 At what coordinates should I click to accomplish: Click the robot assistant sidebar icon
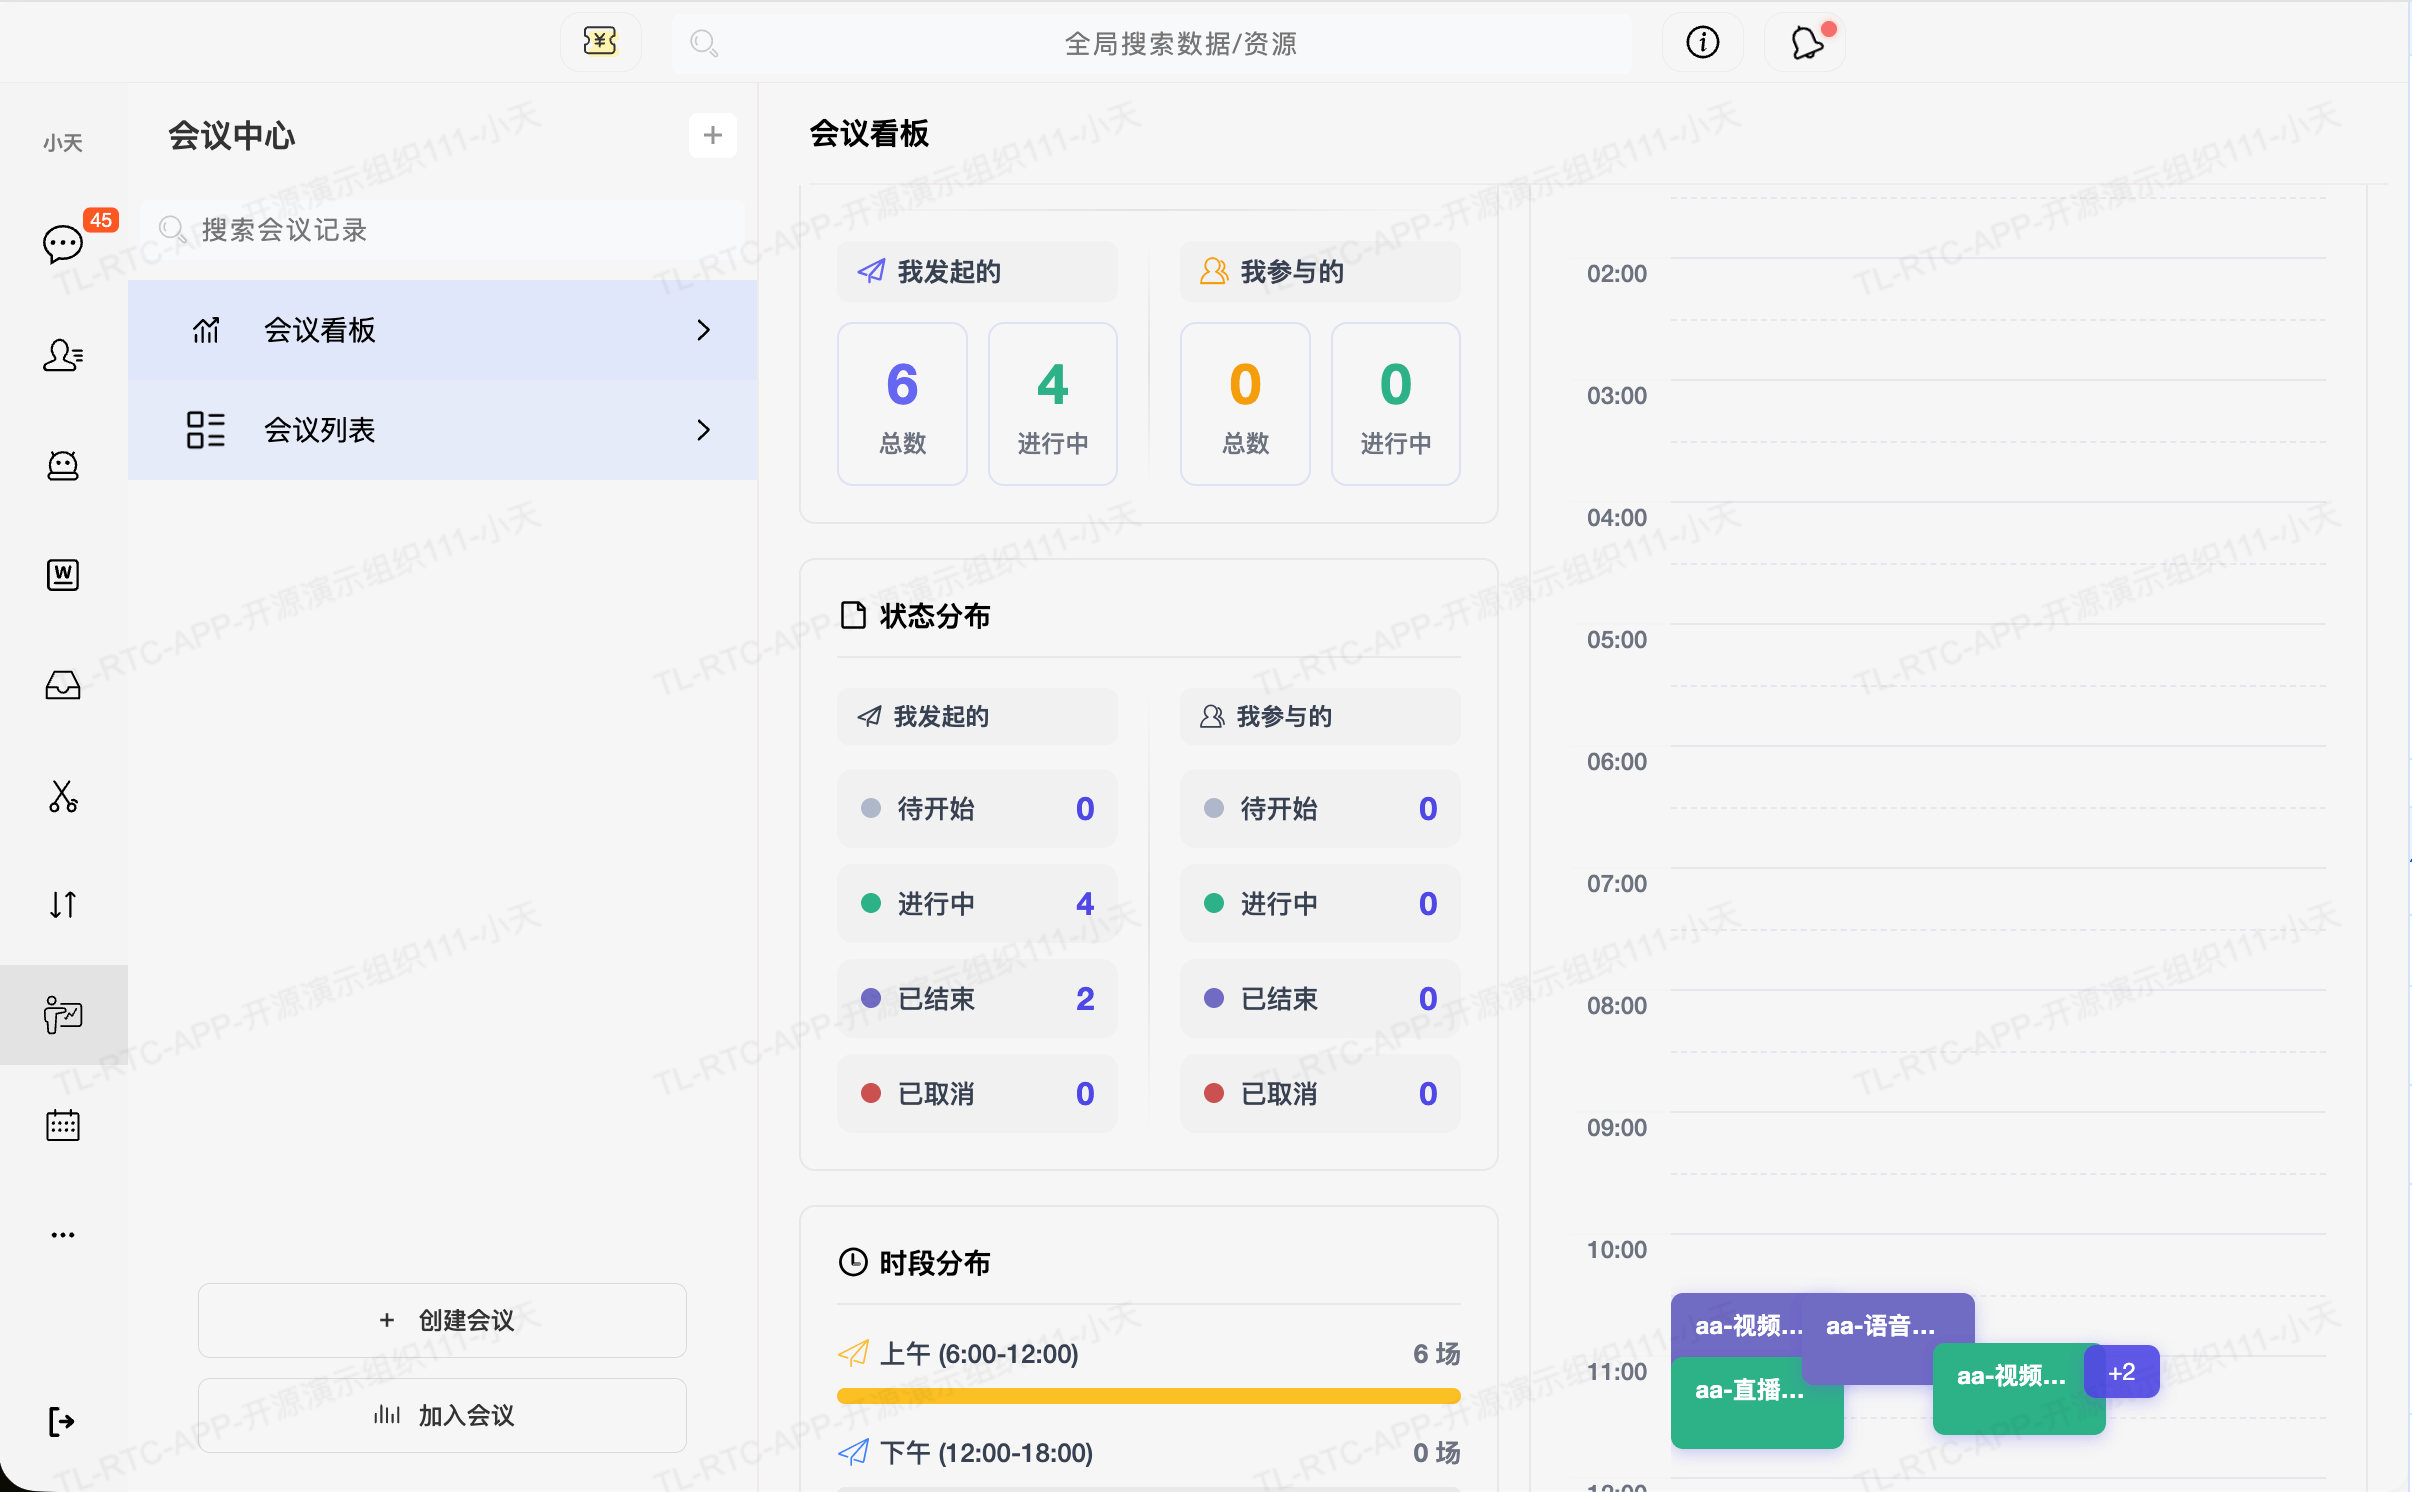[x=63, y=465]
